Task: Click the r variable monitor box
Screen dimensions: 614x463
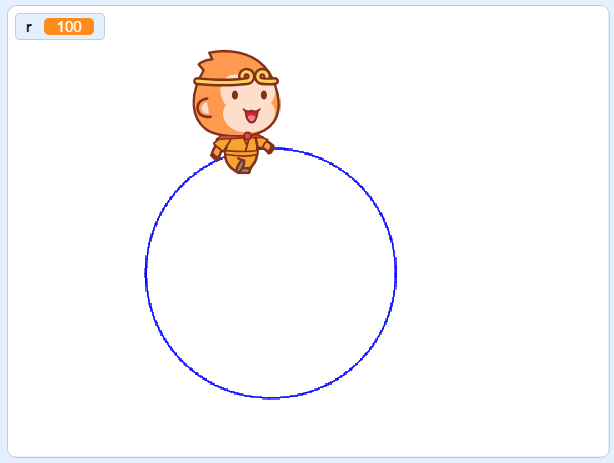Action: [60, 27]
